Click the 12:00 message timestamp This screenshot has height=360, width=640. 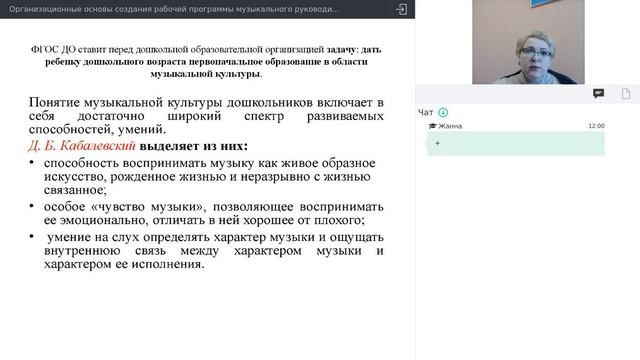596,126
